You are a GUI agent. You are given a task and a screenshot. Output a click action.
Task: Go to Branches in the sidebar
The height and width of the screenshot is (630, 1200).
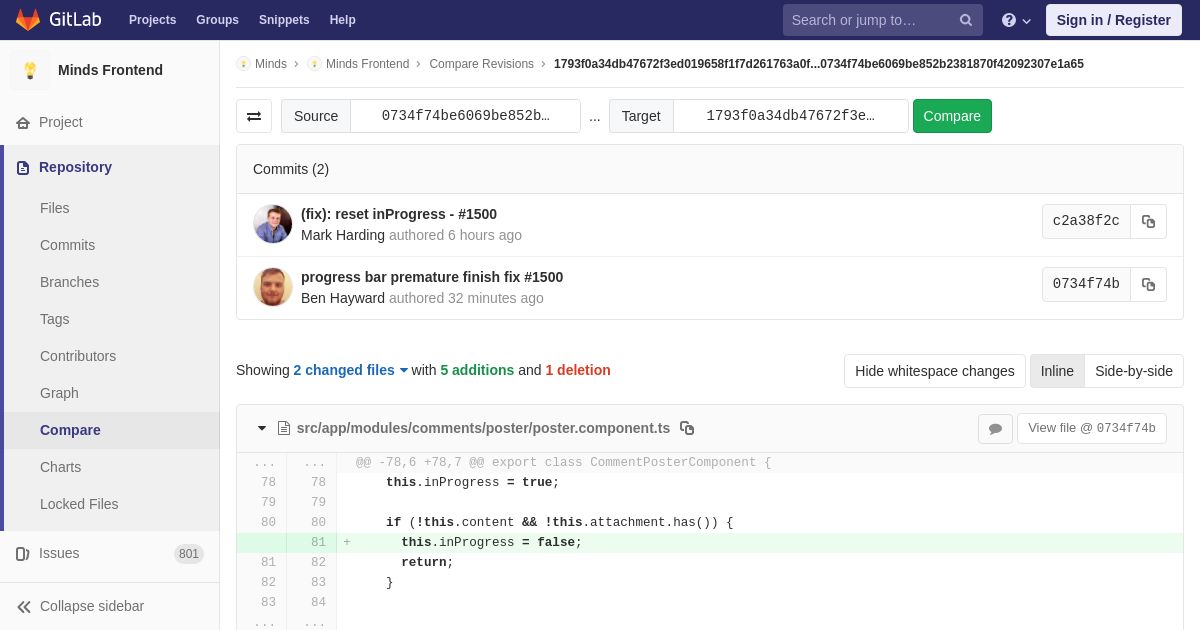pyautogui.click(x=69, y=282)
